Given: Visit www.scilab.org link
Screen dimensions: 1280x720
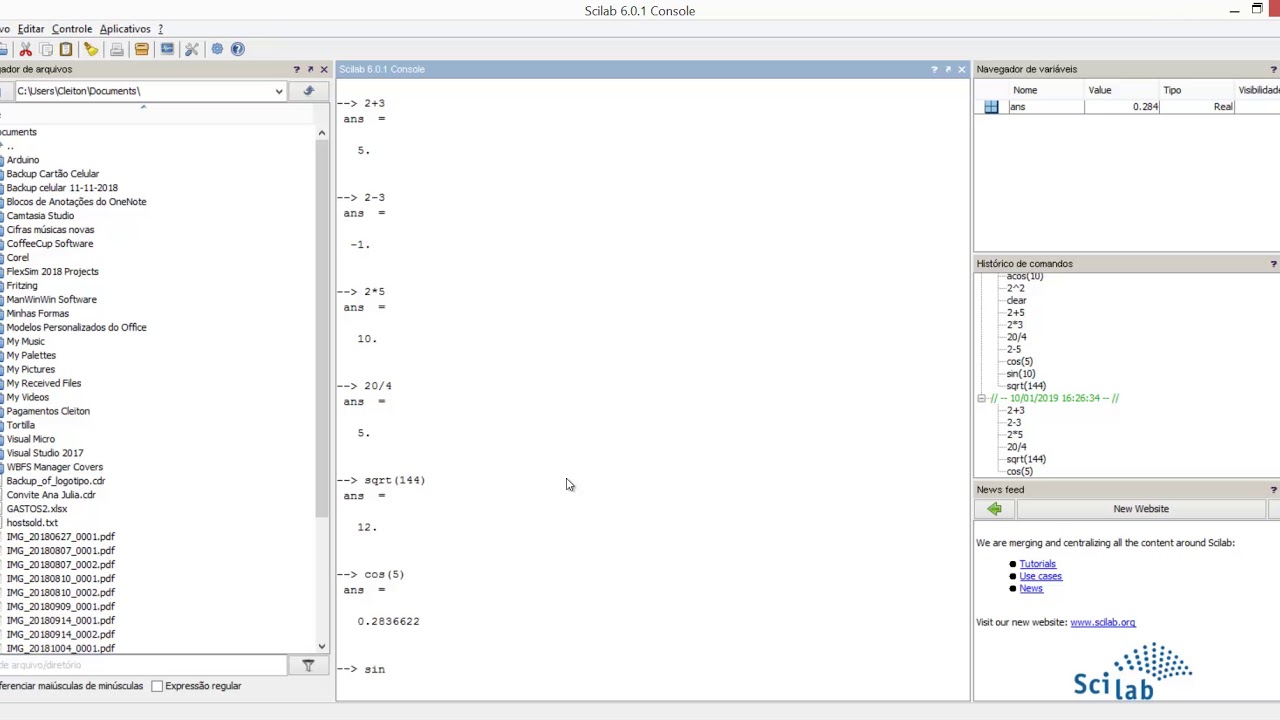Looking at the screenshot, I should pyautogui.click(x=1102, y=622).
